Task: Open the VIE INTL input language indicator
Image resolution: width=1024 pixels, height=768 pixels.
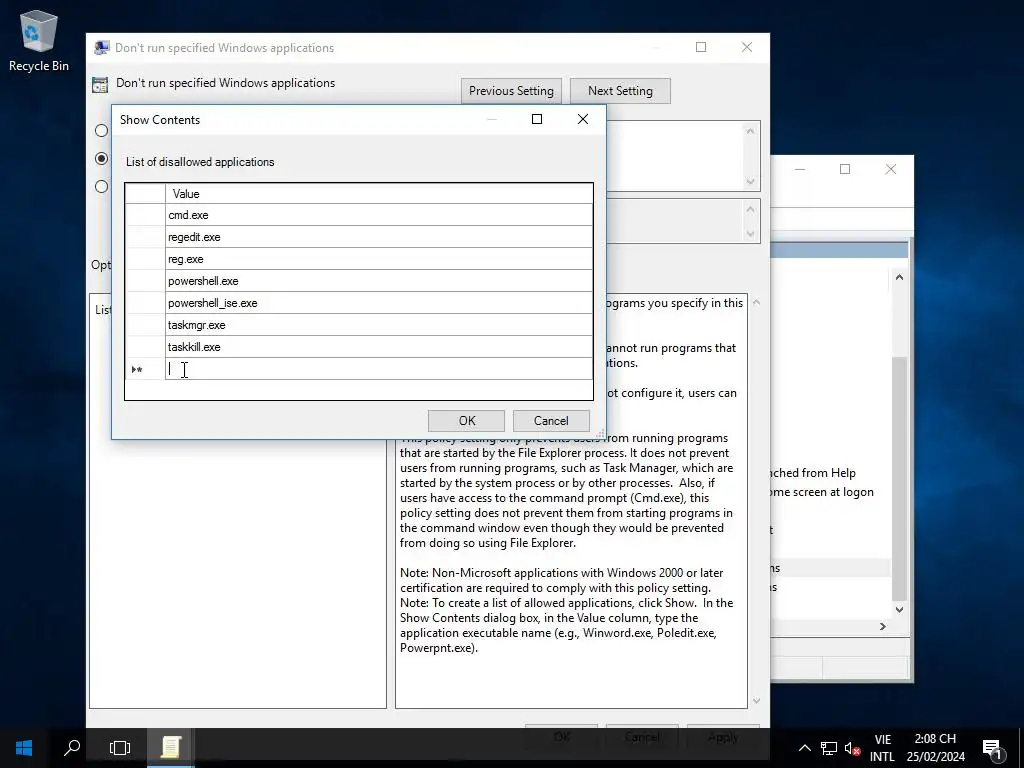Action: click(882, 748)
